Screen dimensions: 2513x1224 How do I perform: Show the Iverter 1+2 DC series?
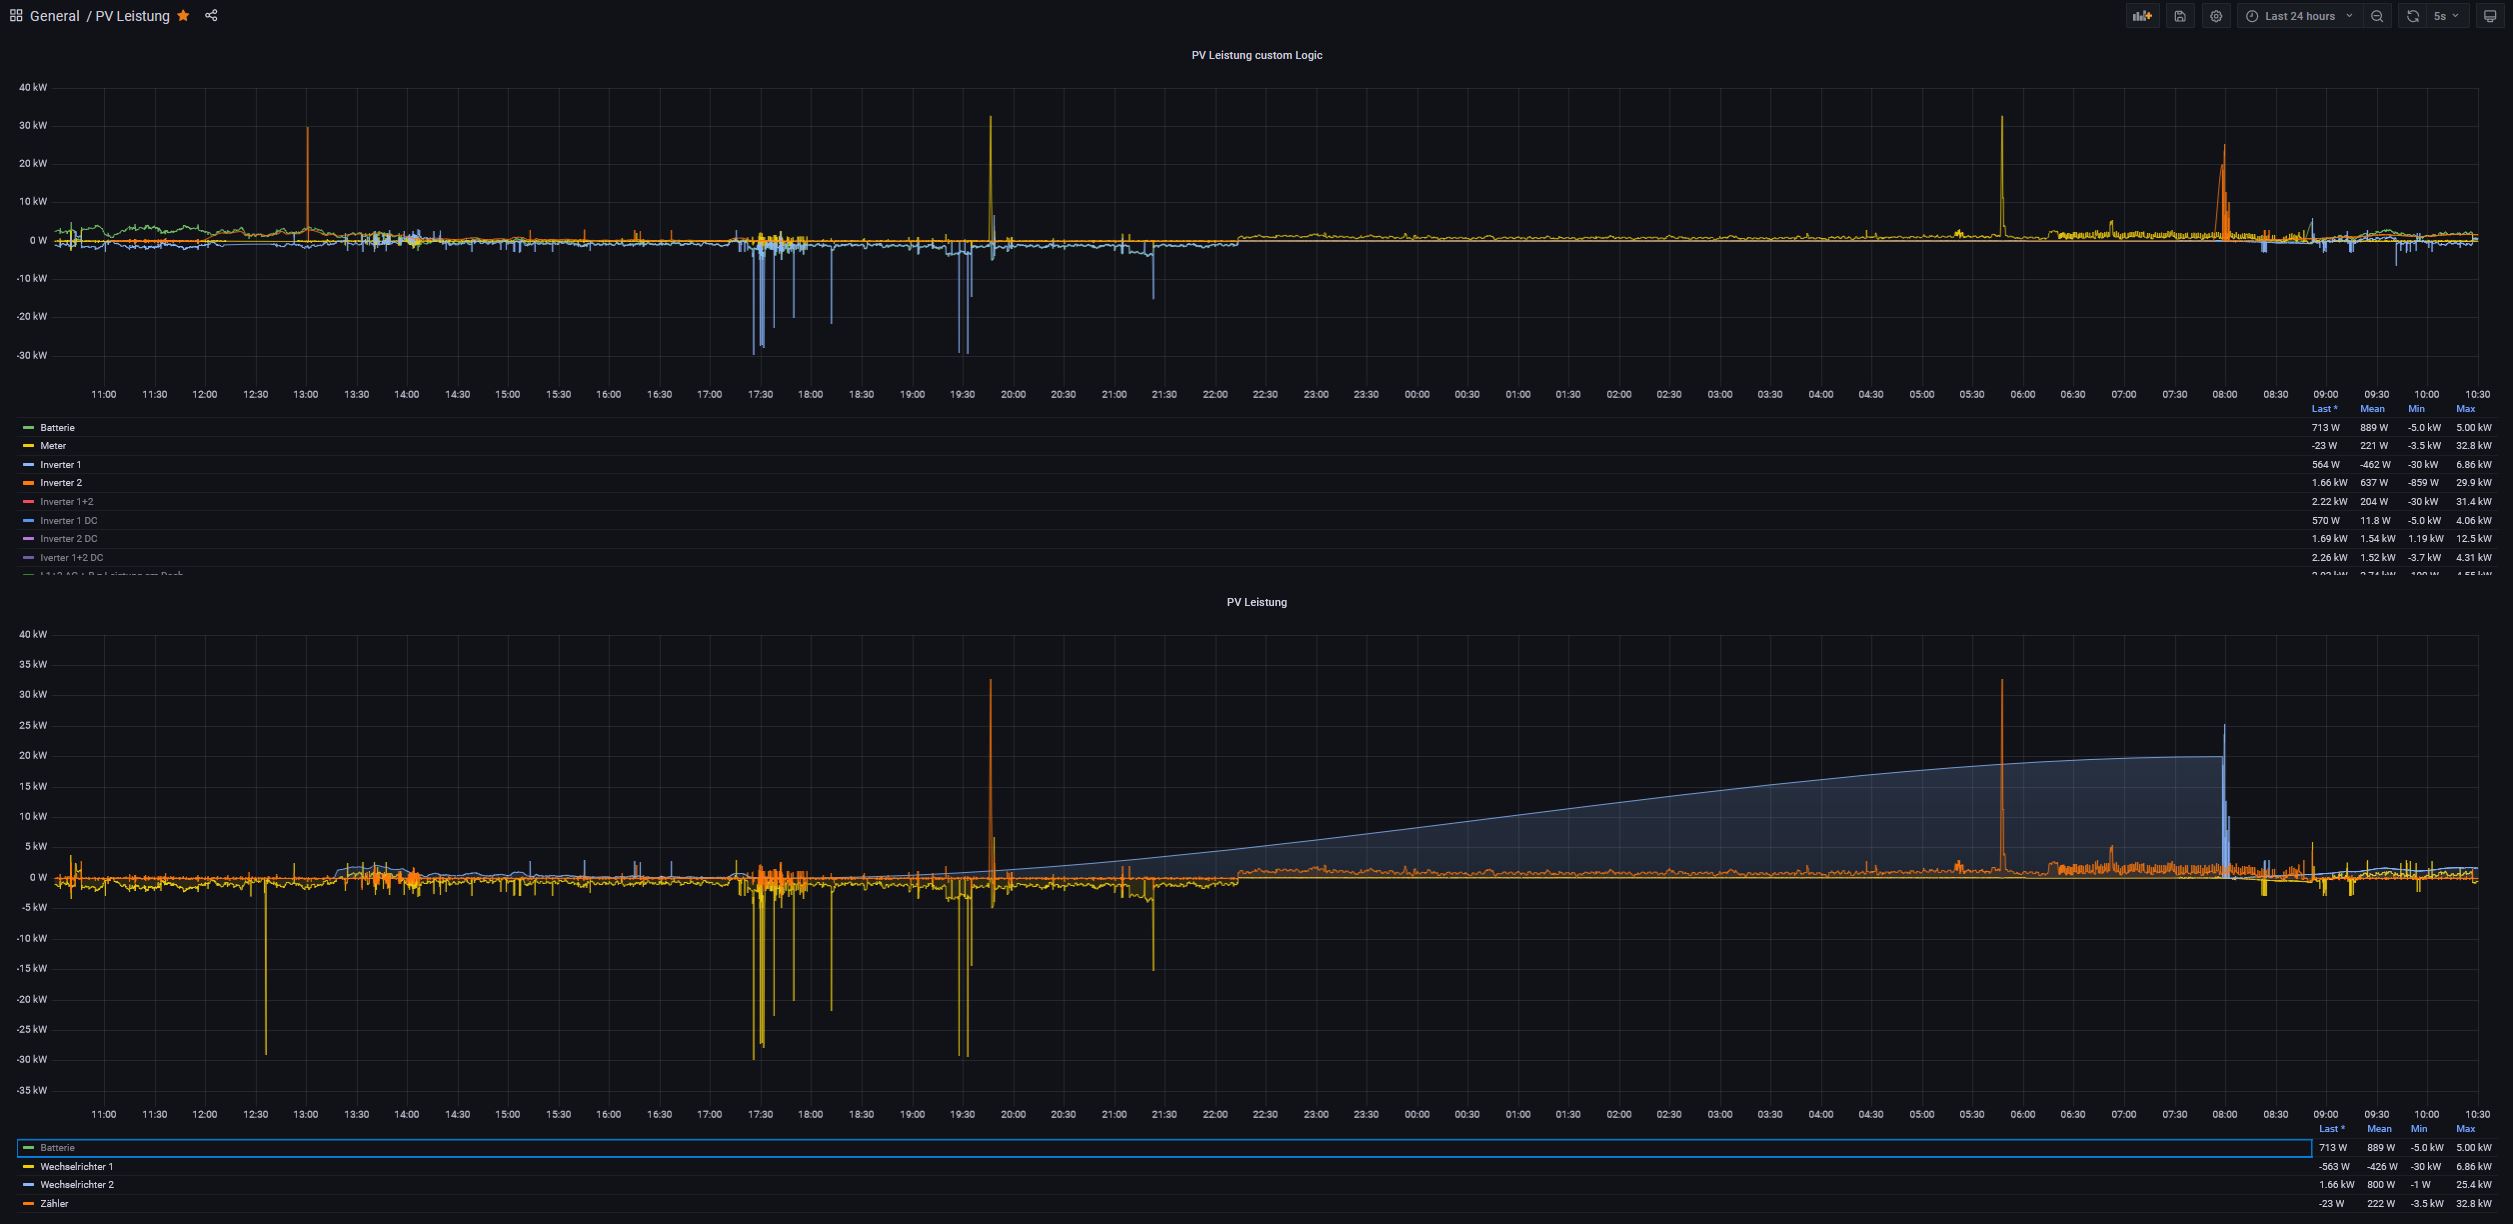click(x=71, y=558)
